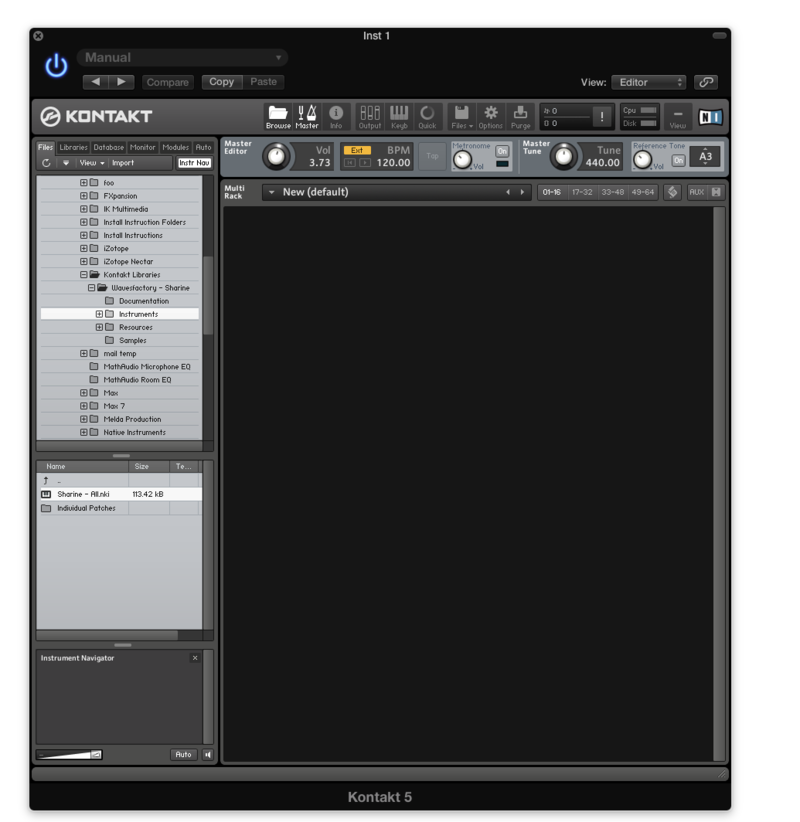Viewport: 800px width, 822px height.
Task: Open the Files disk menu
Action: [x=462, y=117]
